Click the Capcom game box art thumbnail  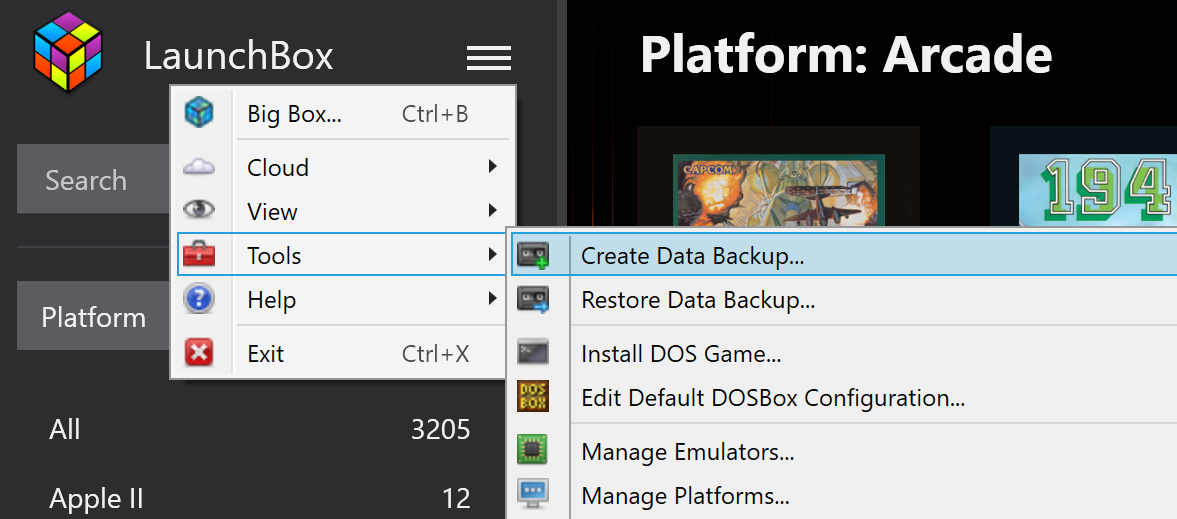[778, 189]
